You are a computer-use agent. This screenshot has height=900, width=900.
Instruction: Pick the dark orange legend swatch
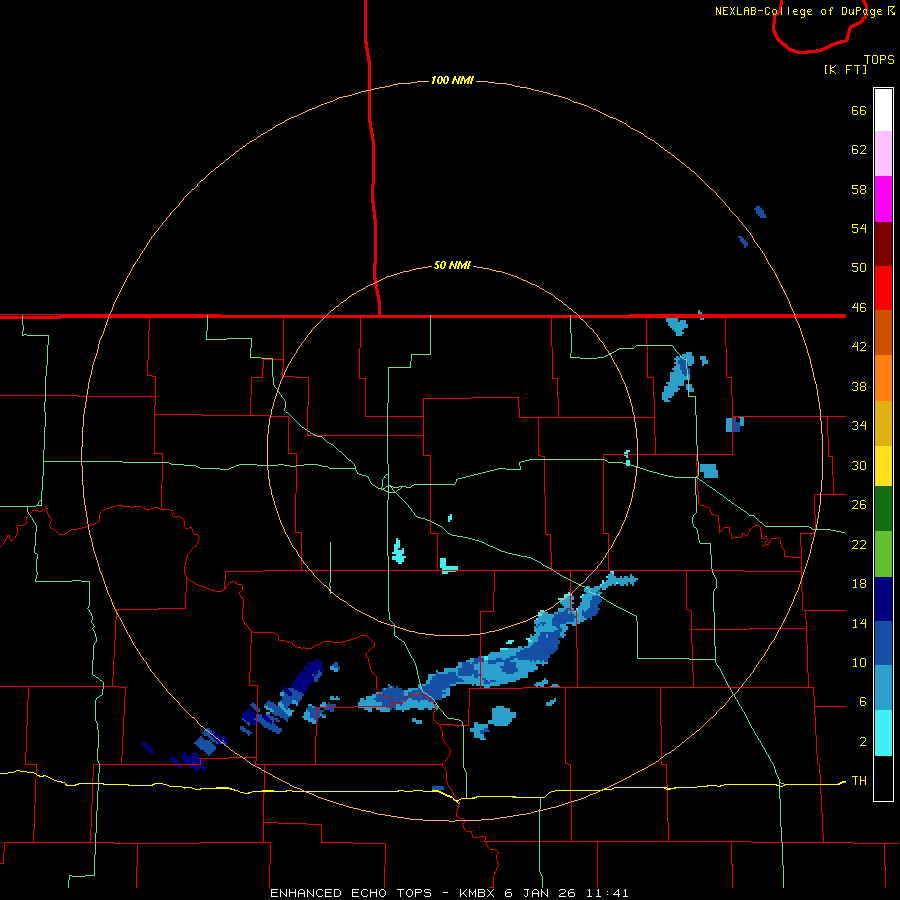click(883, 333)
